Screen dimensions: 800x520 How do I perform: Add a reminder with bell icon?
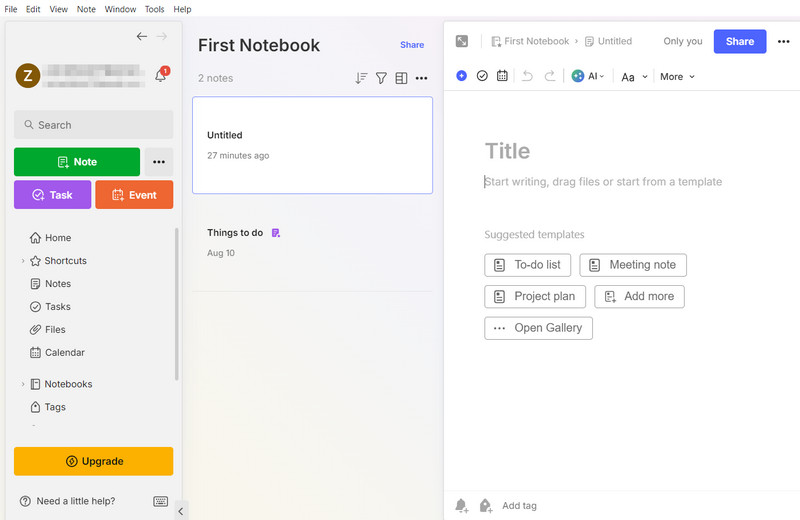pyautogui.click(x=461, y=506)
